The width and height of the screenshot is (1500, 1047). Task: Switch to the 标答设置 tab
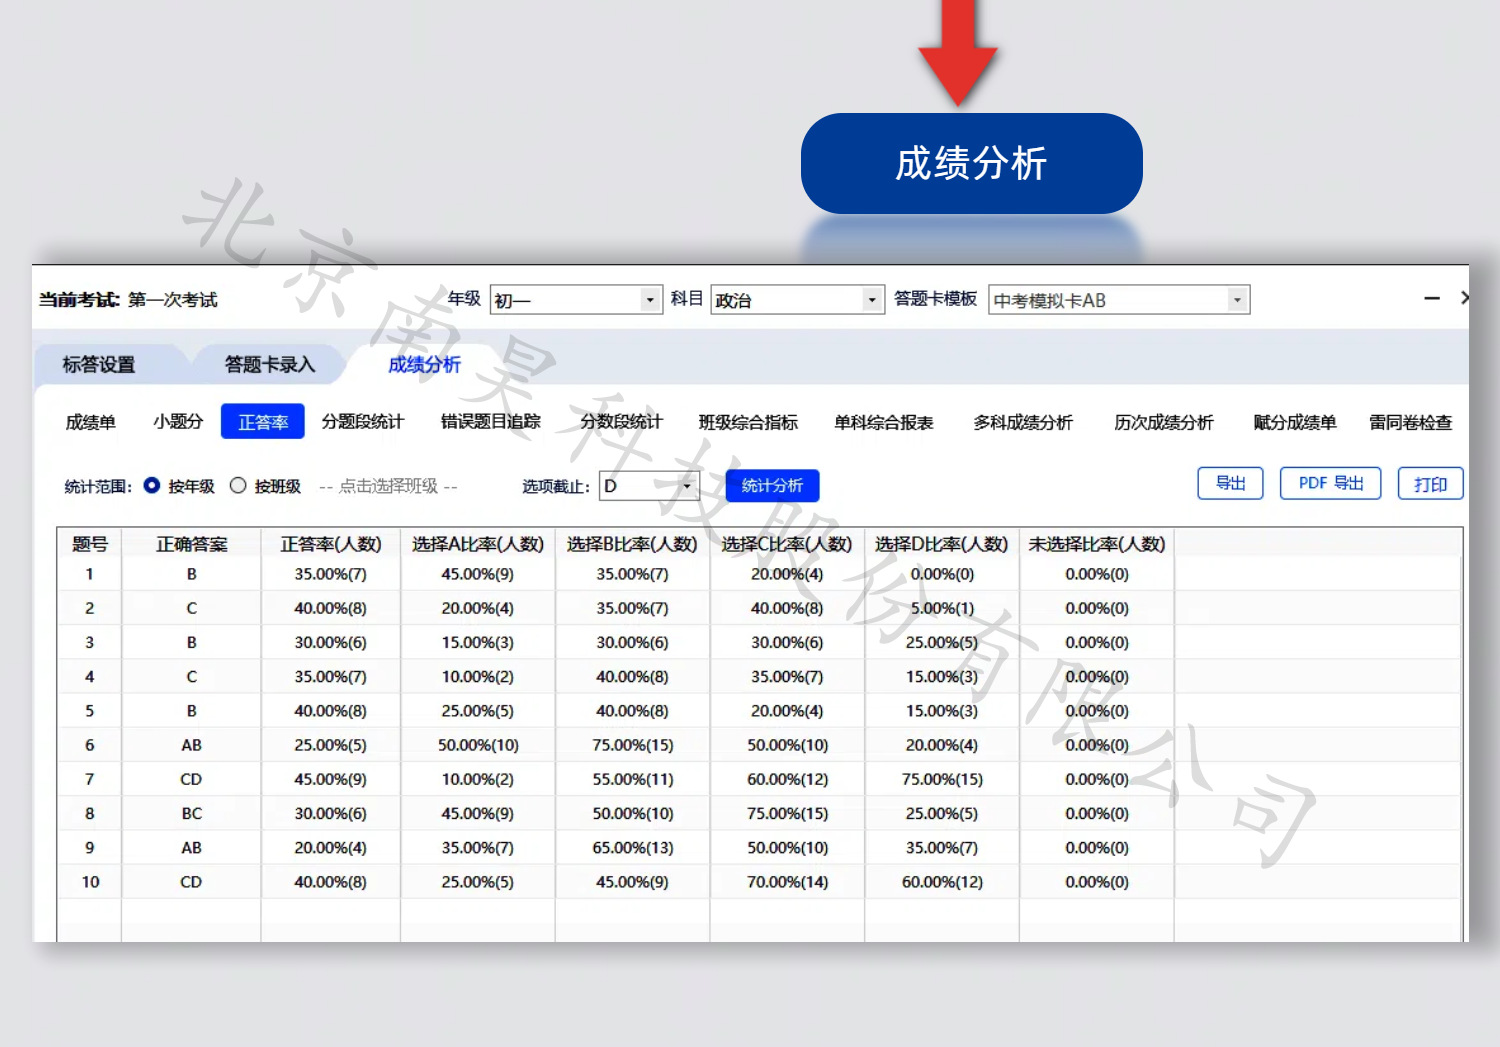click(99, 365)
